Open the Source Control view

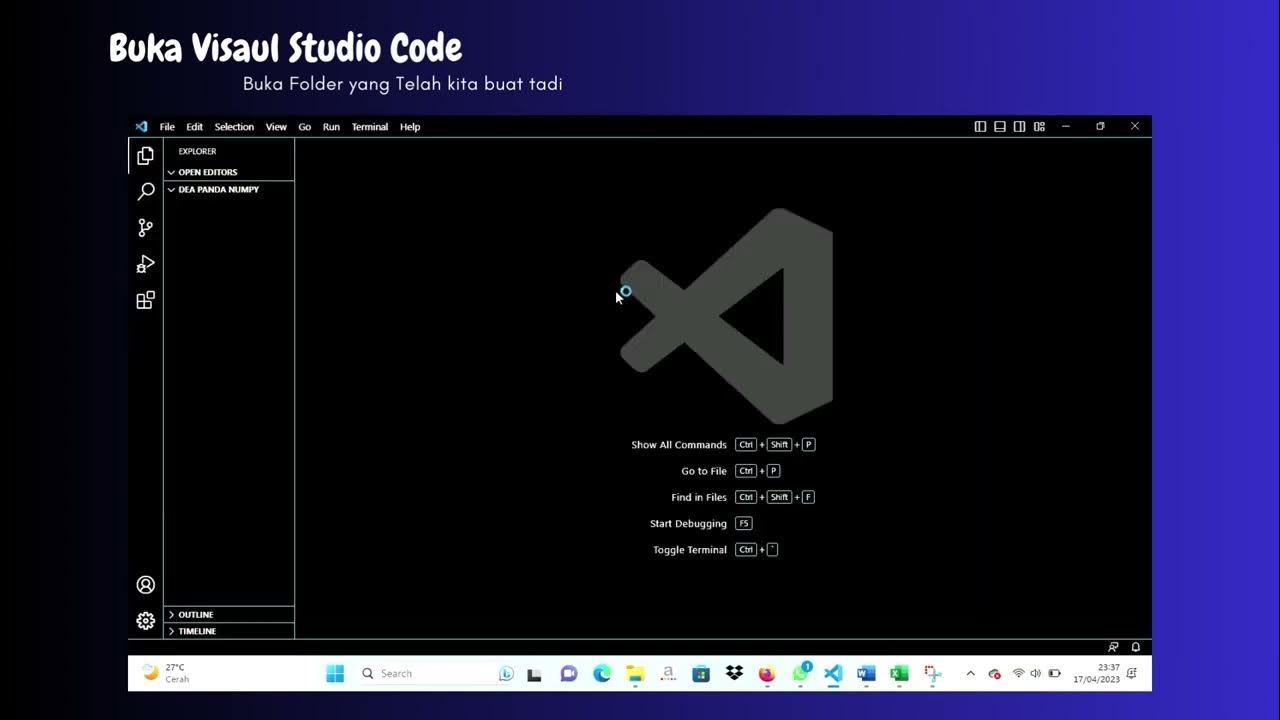point(145,228)
